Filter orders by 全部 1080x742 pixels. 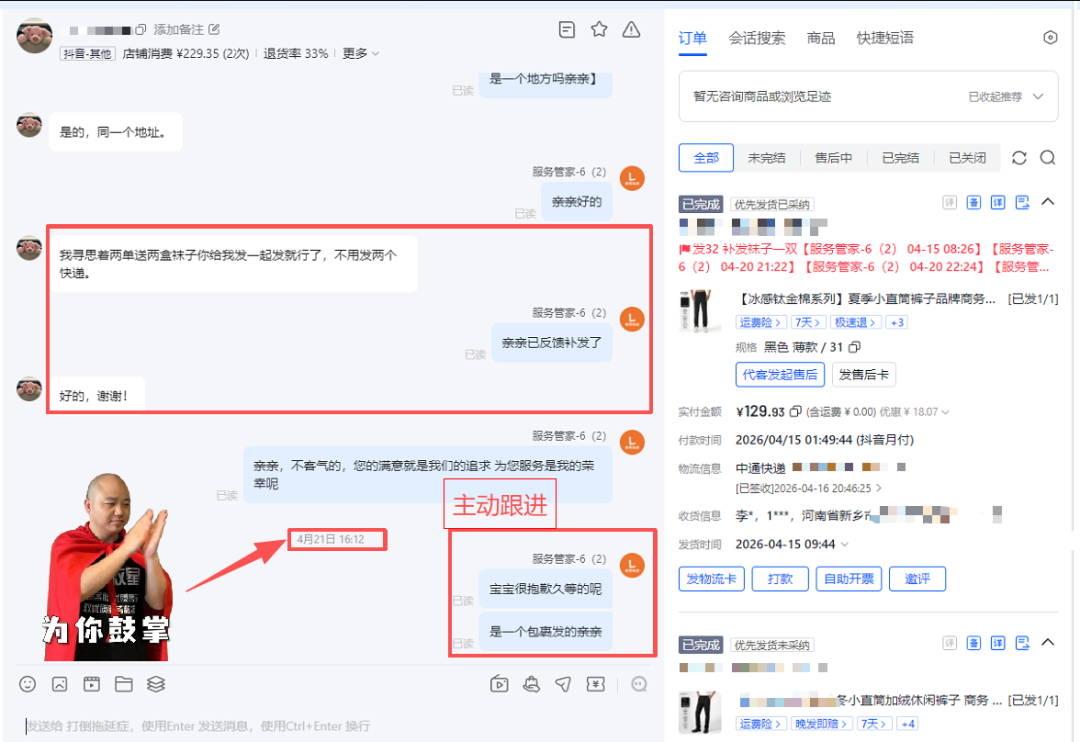(706, 158)
